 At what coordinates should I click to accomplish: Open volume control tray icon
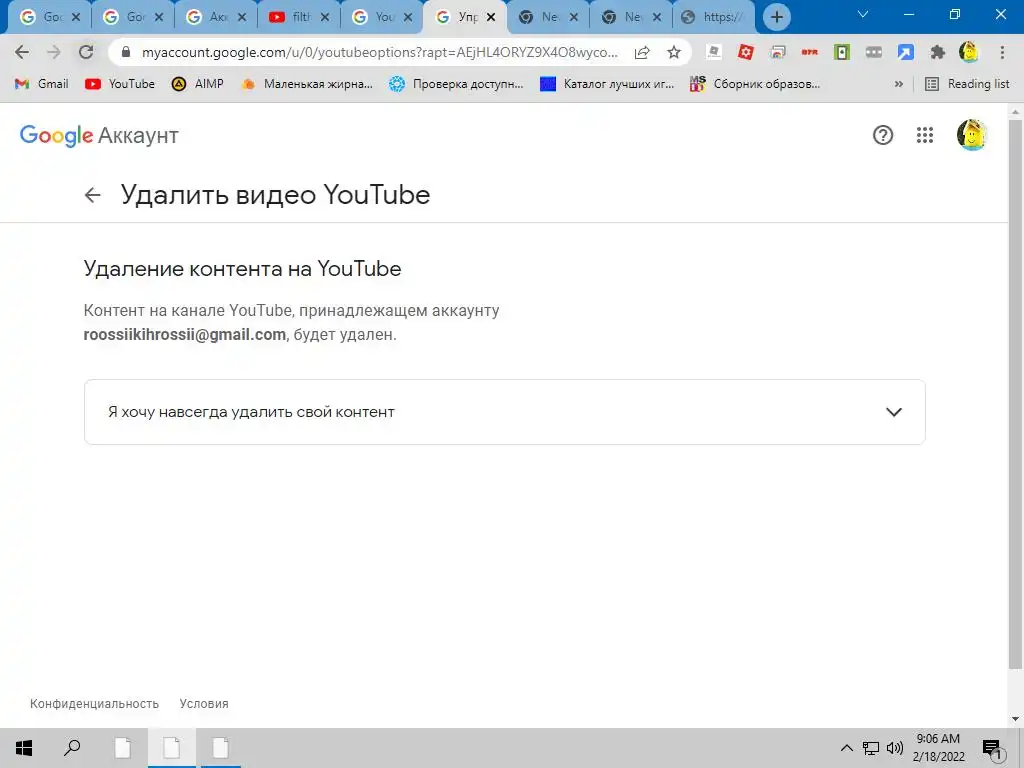pos(895,748)
